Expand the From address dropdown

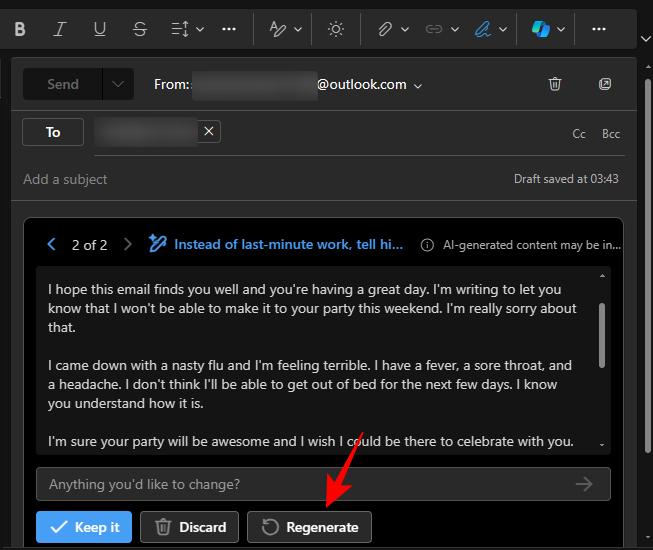pyautogui.click(x=418, y=86)
